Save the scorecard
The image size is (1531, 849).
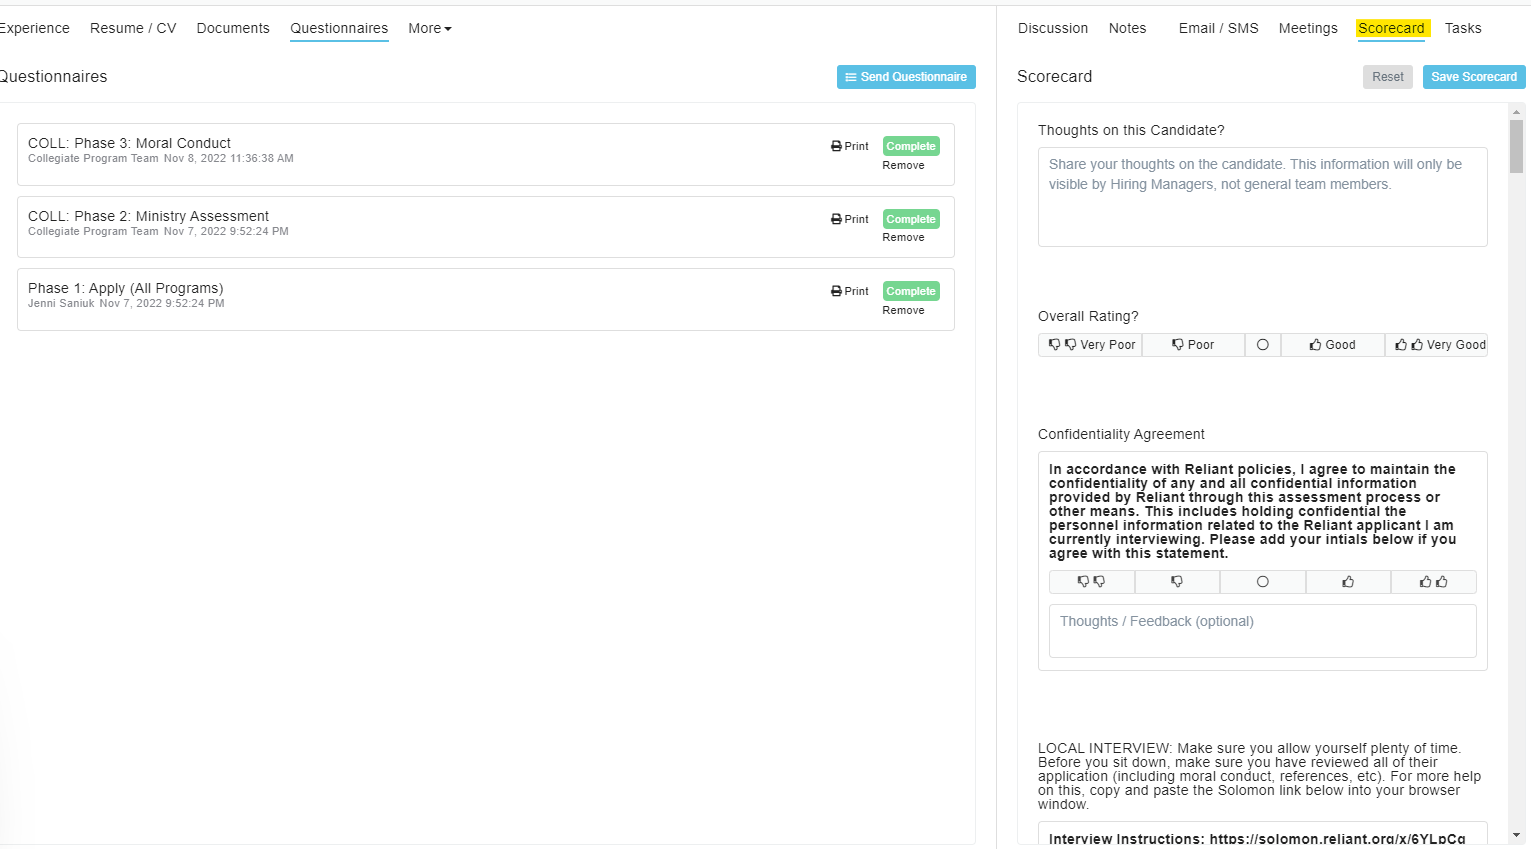[x=1473, y=77]
